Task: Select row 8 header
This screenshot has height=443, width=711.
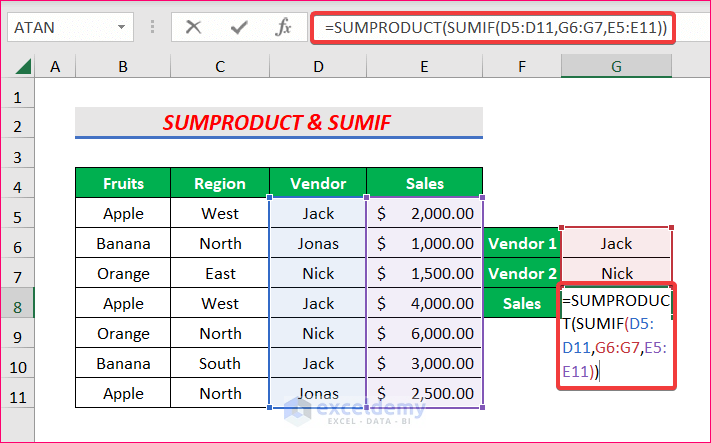Action: pyautogui.click(x=17, y=303)
